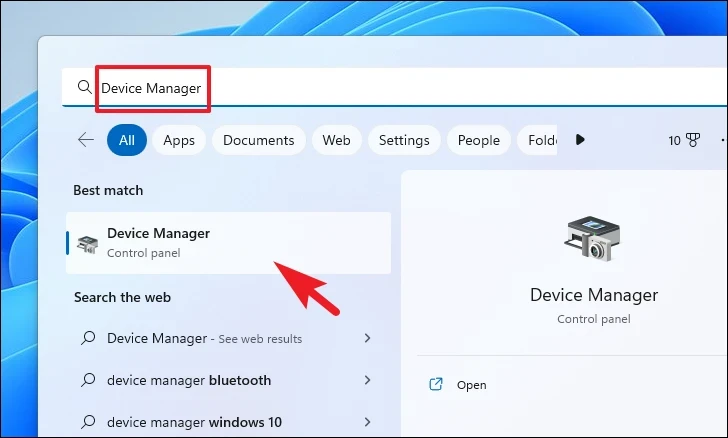The image size is (728, 438).
Task: Click the Search the web heading
Action: tap(122, 297)
